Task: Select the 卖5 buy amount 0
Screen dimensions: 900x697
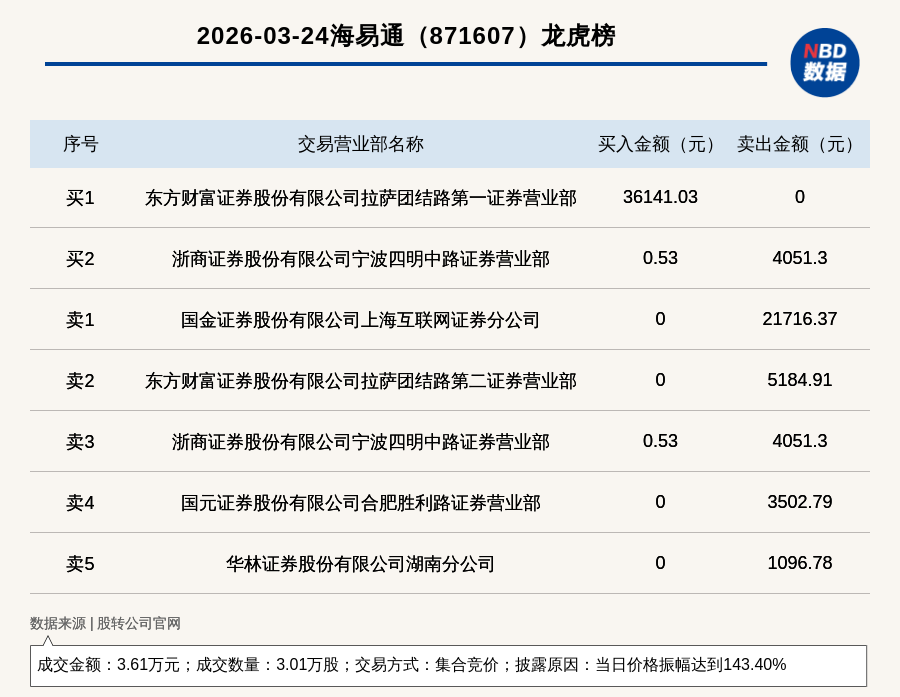Action: [x=660, y=563]
